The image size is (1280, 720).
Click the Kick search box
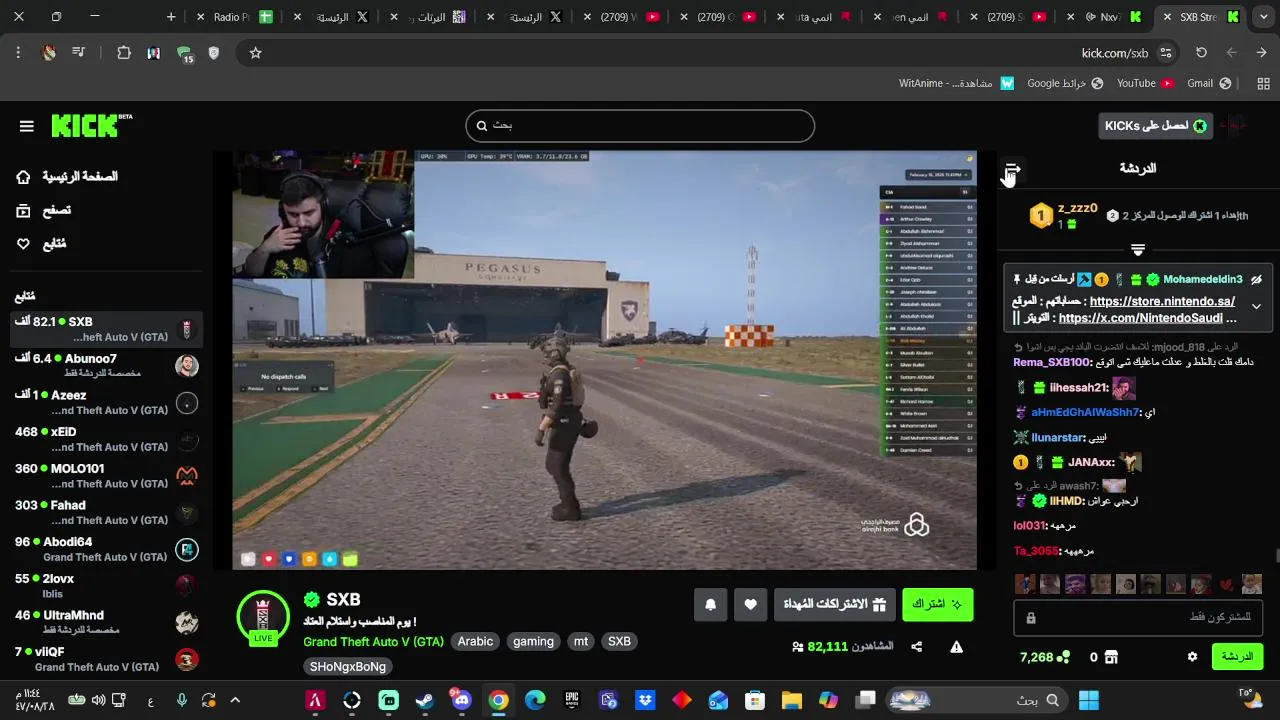tap(640, 125)
